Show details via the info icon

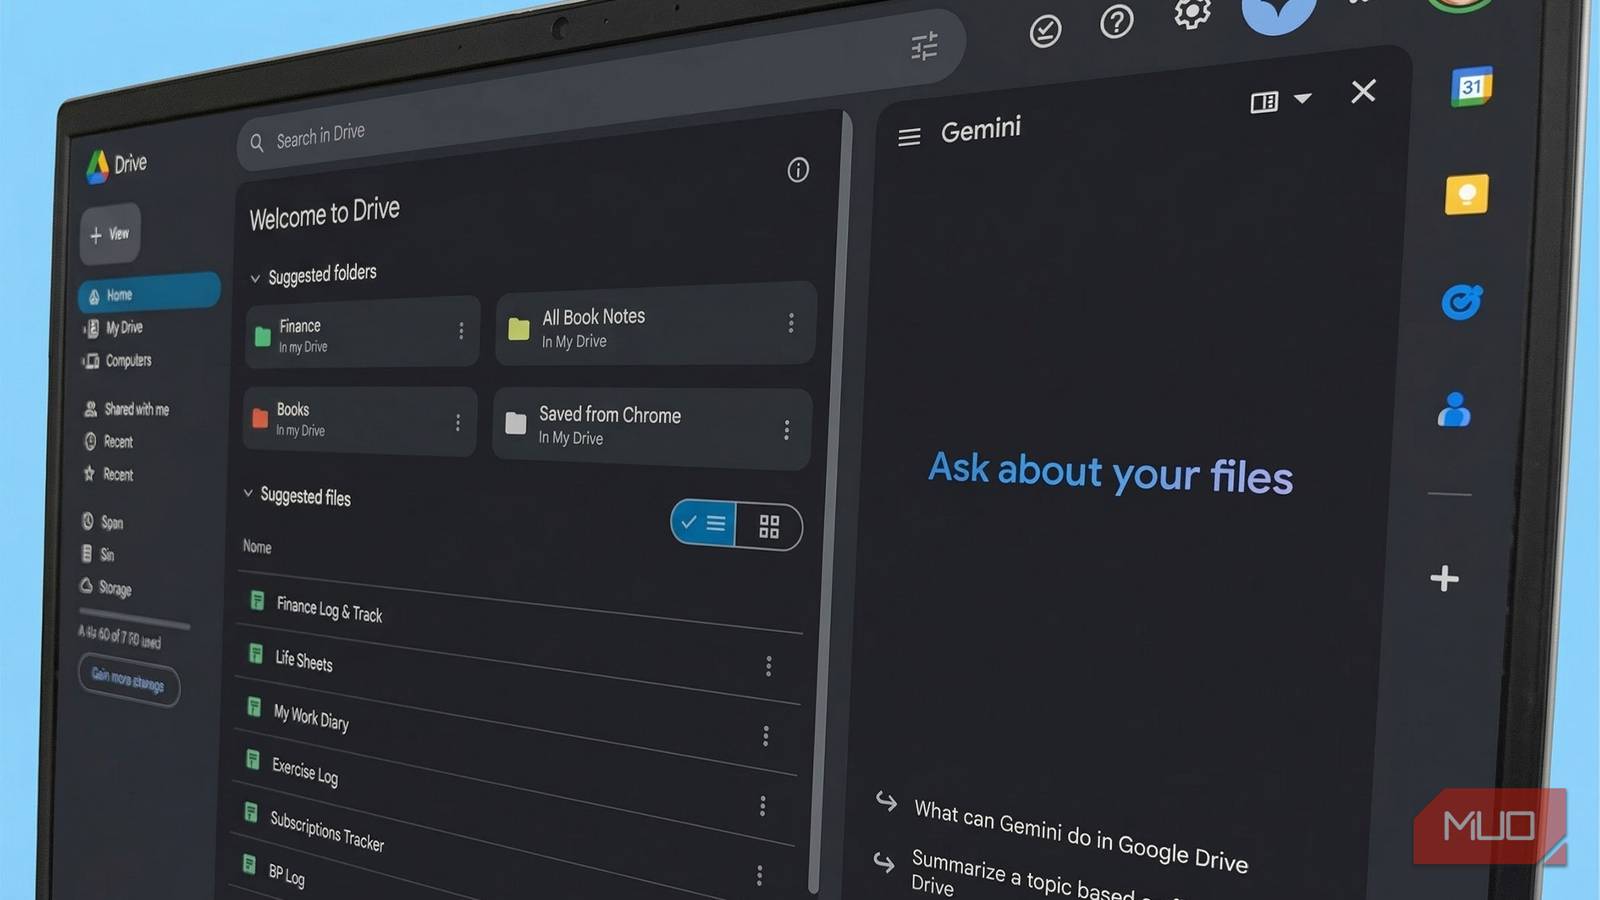798,170
